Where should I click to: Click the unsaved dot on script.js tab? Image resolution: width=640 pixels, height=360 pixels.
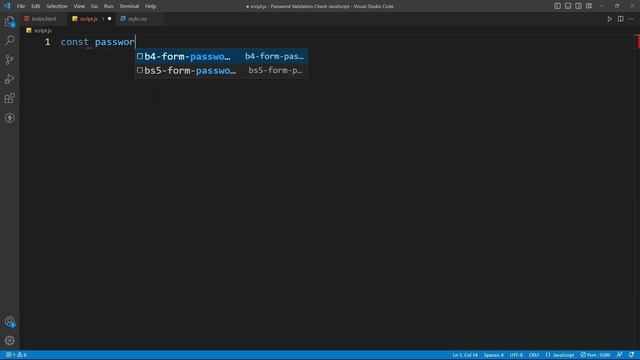(x=109, y=19)
